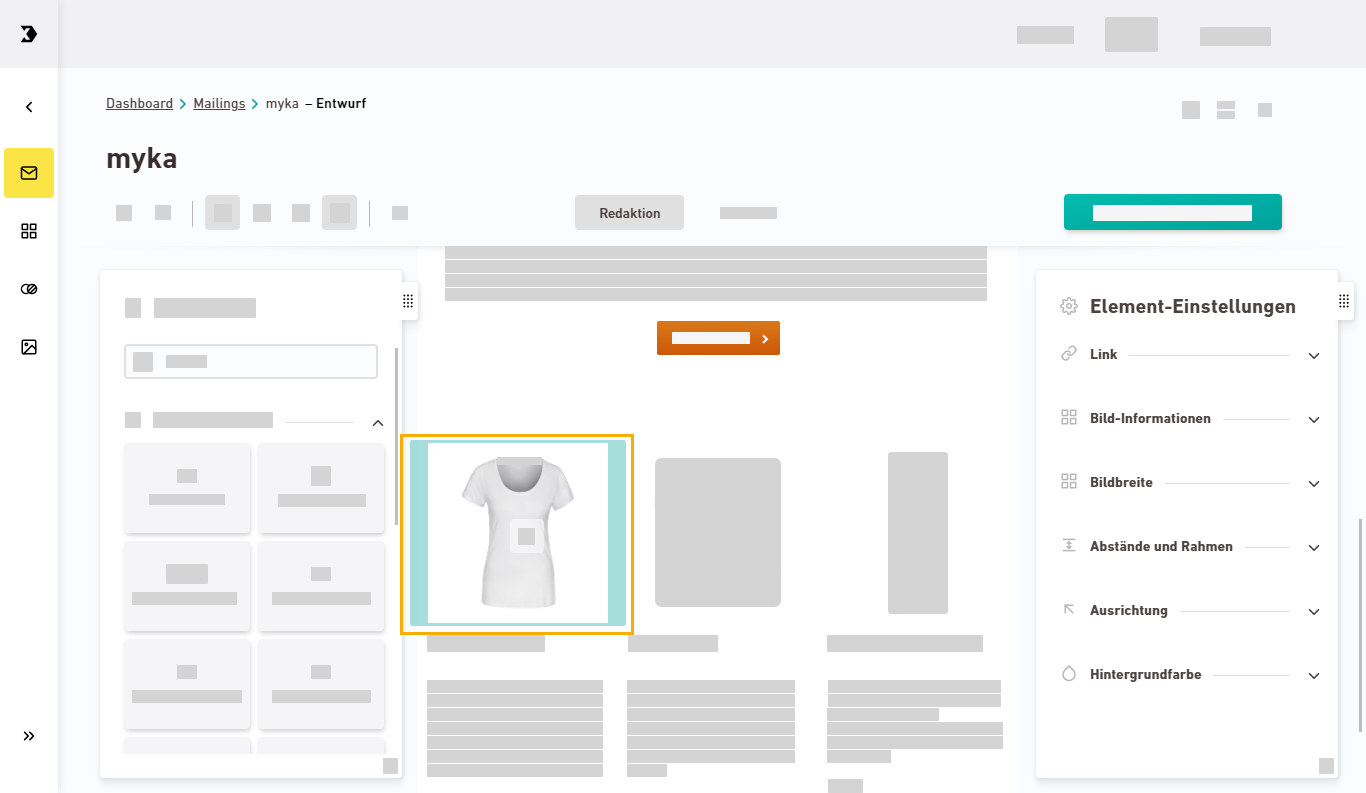This screenshot has width=1366, height=793.
Task: Go to Dashboard via breadcrumb
Action: (139, 104)
